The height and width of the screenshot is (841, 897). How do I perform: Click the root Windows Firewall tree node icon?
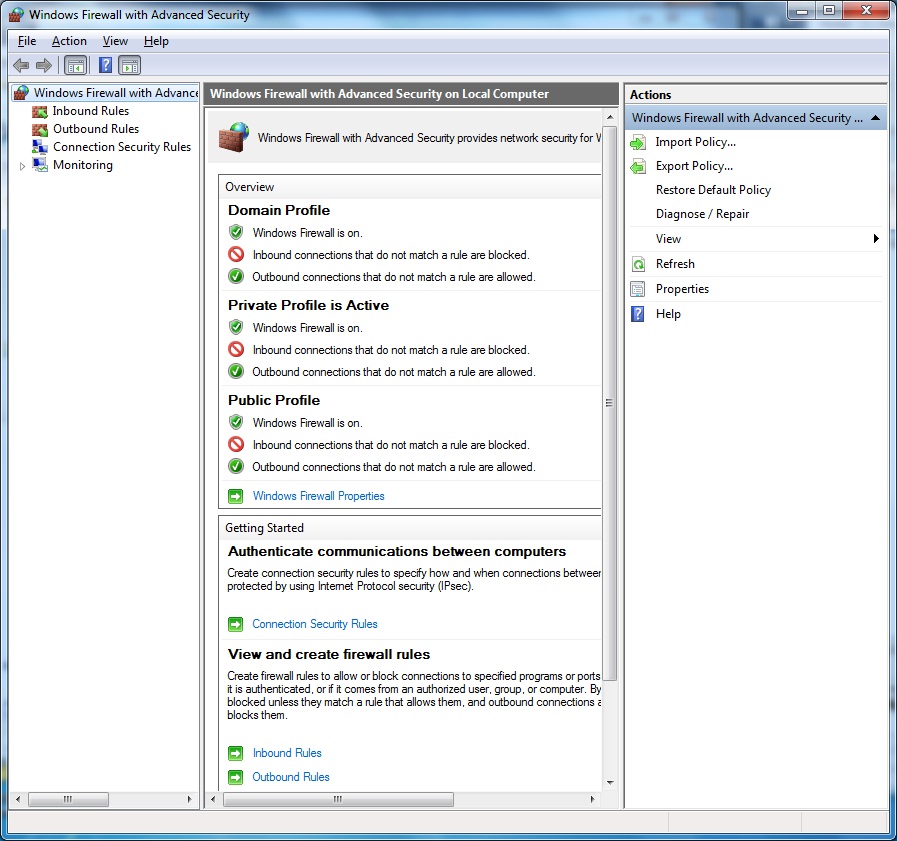point(21,93)
